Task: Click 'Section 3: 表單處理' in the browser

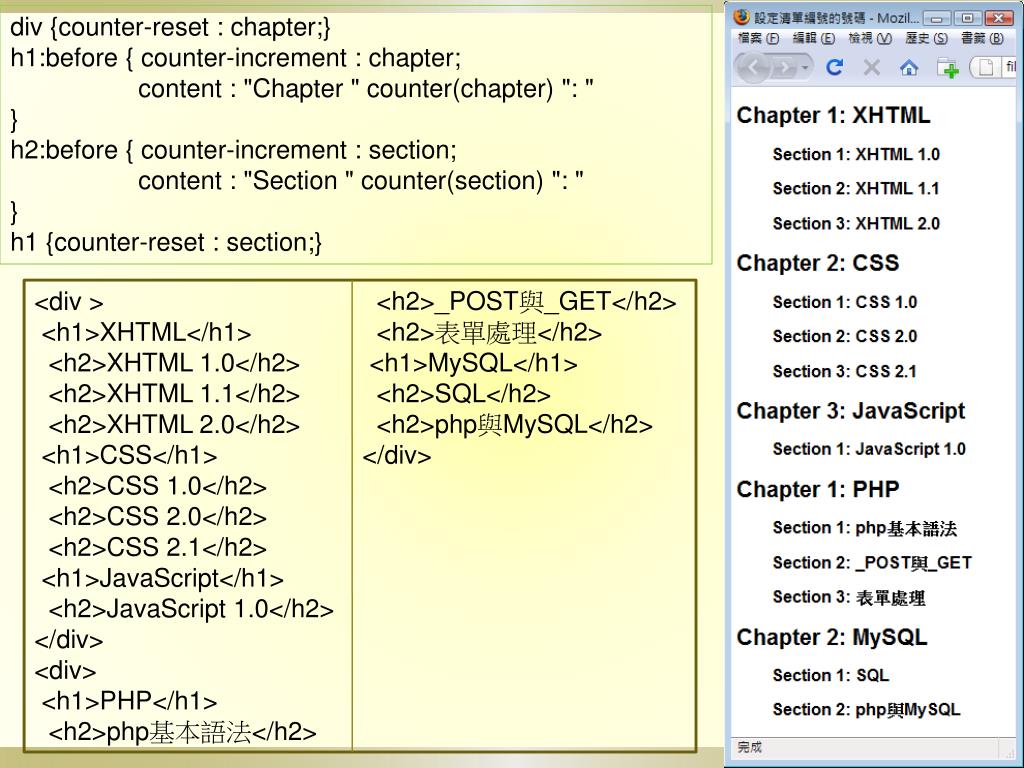Action: (x=849, y=597)
